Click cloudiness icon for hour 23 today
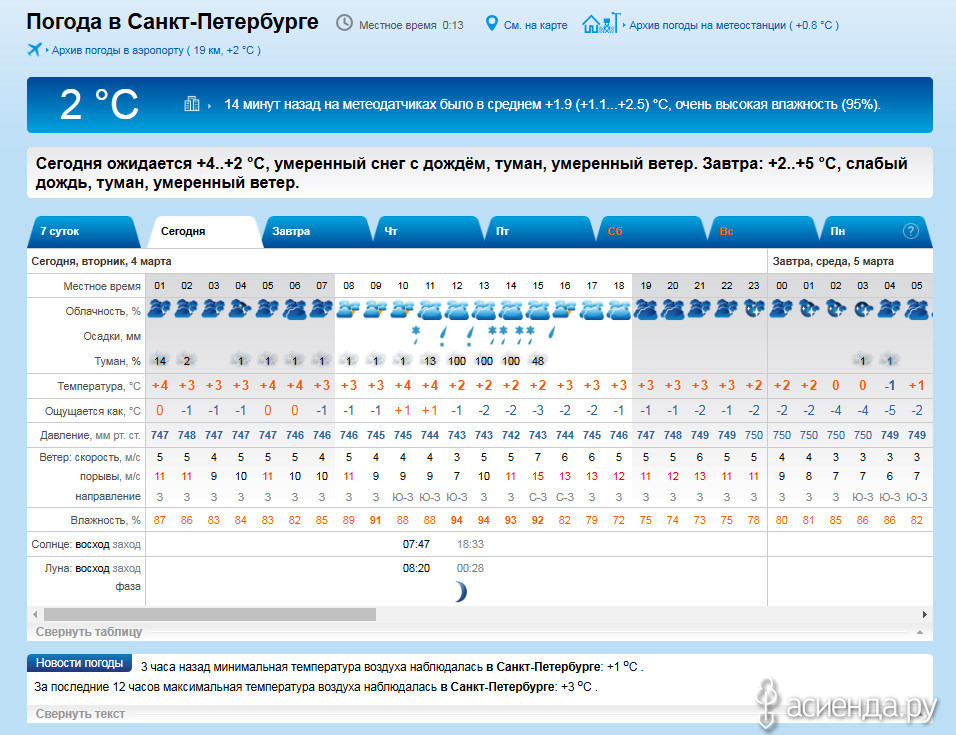Image resolution: width=956 pixels, height=735 pixels. (x=754, y=310)
